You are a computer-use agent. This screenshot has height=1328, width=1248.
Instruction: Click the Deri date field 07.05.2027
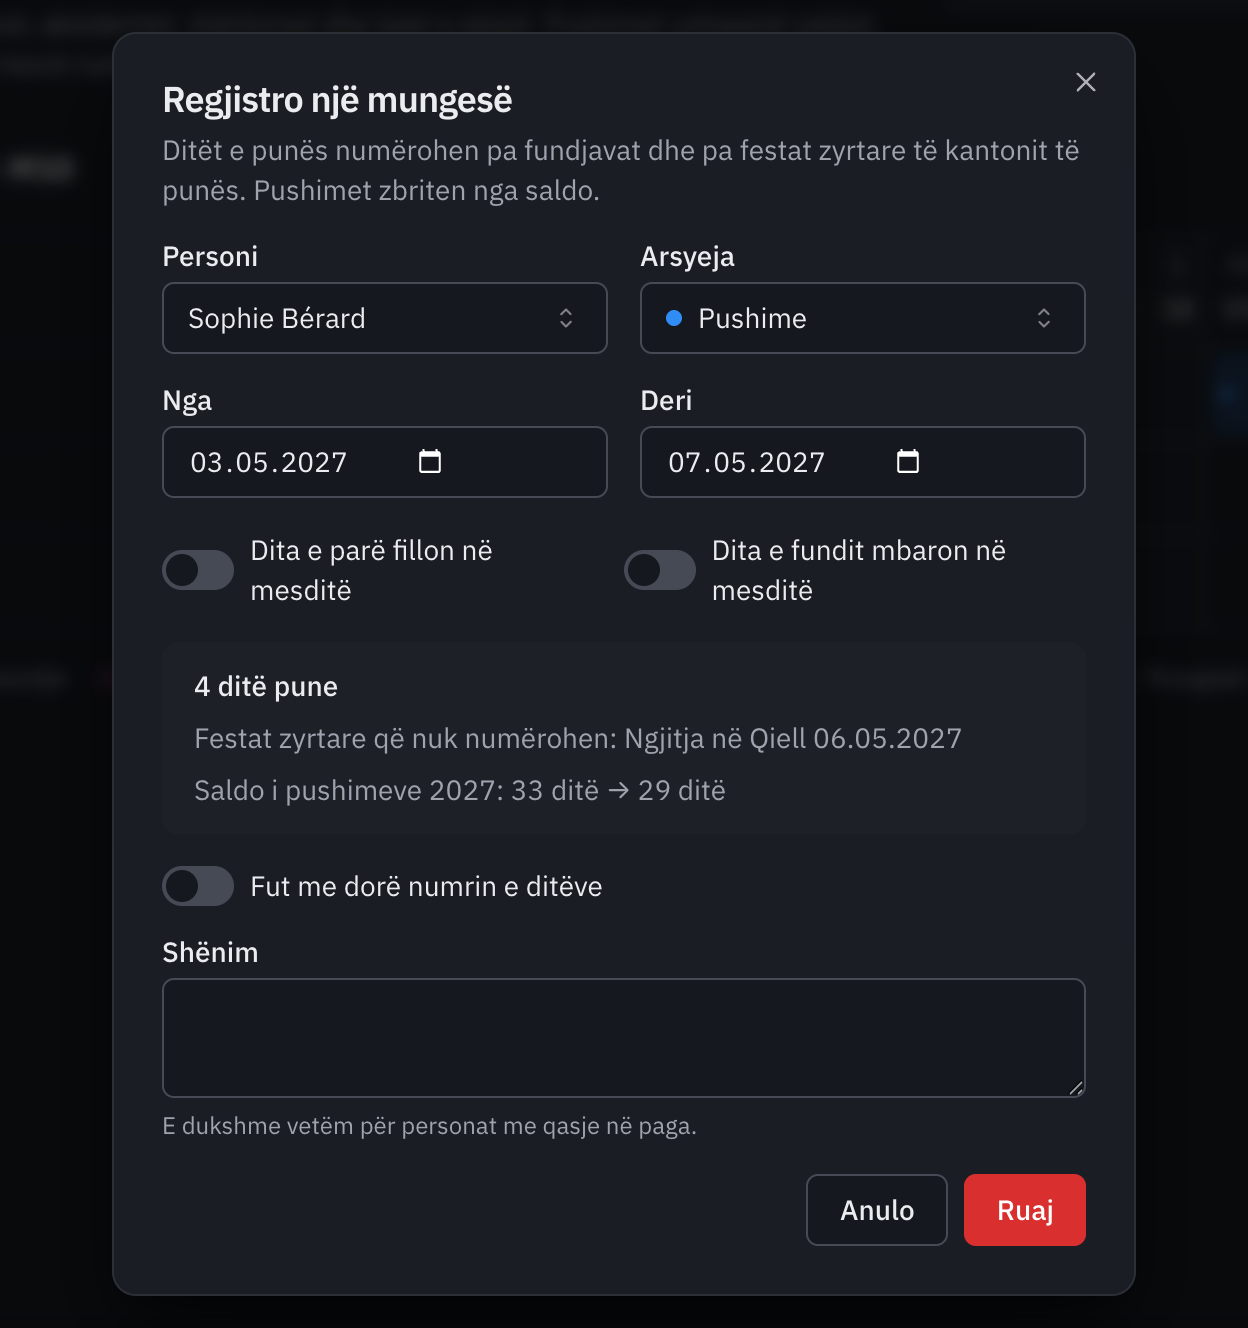[863, 462]
